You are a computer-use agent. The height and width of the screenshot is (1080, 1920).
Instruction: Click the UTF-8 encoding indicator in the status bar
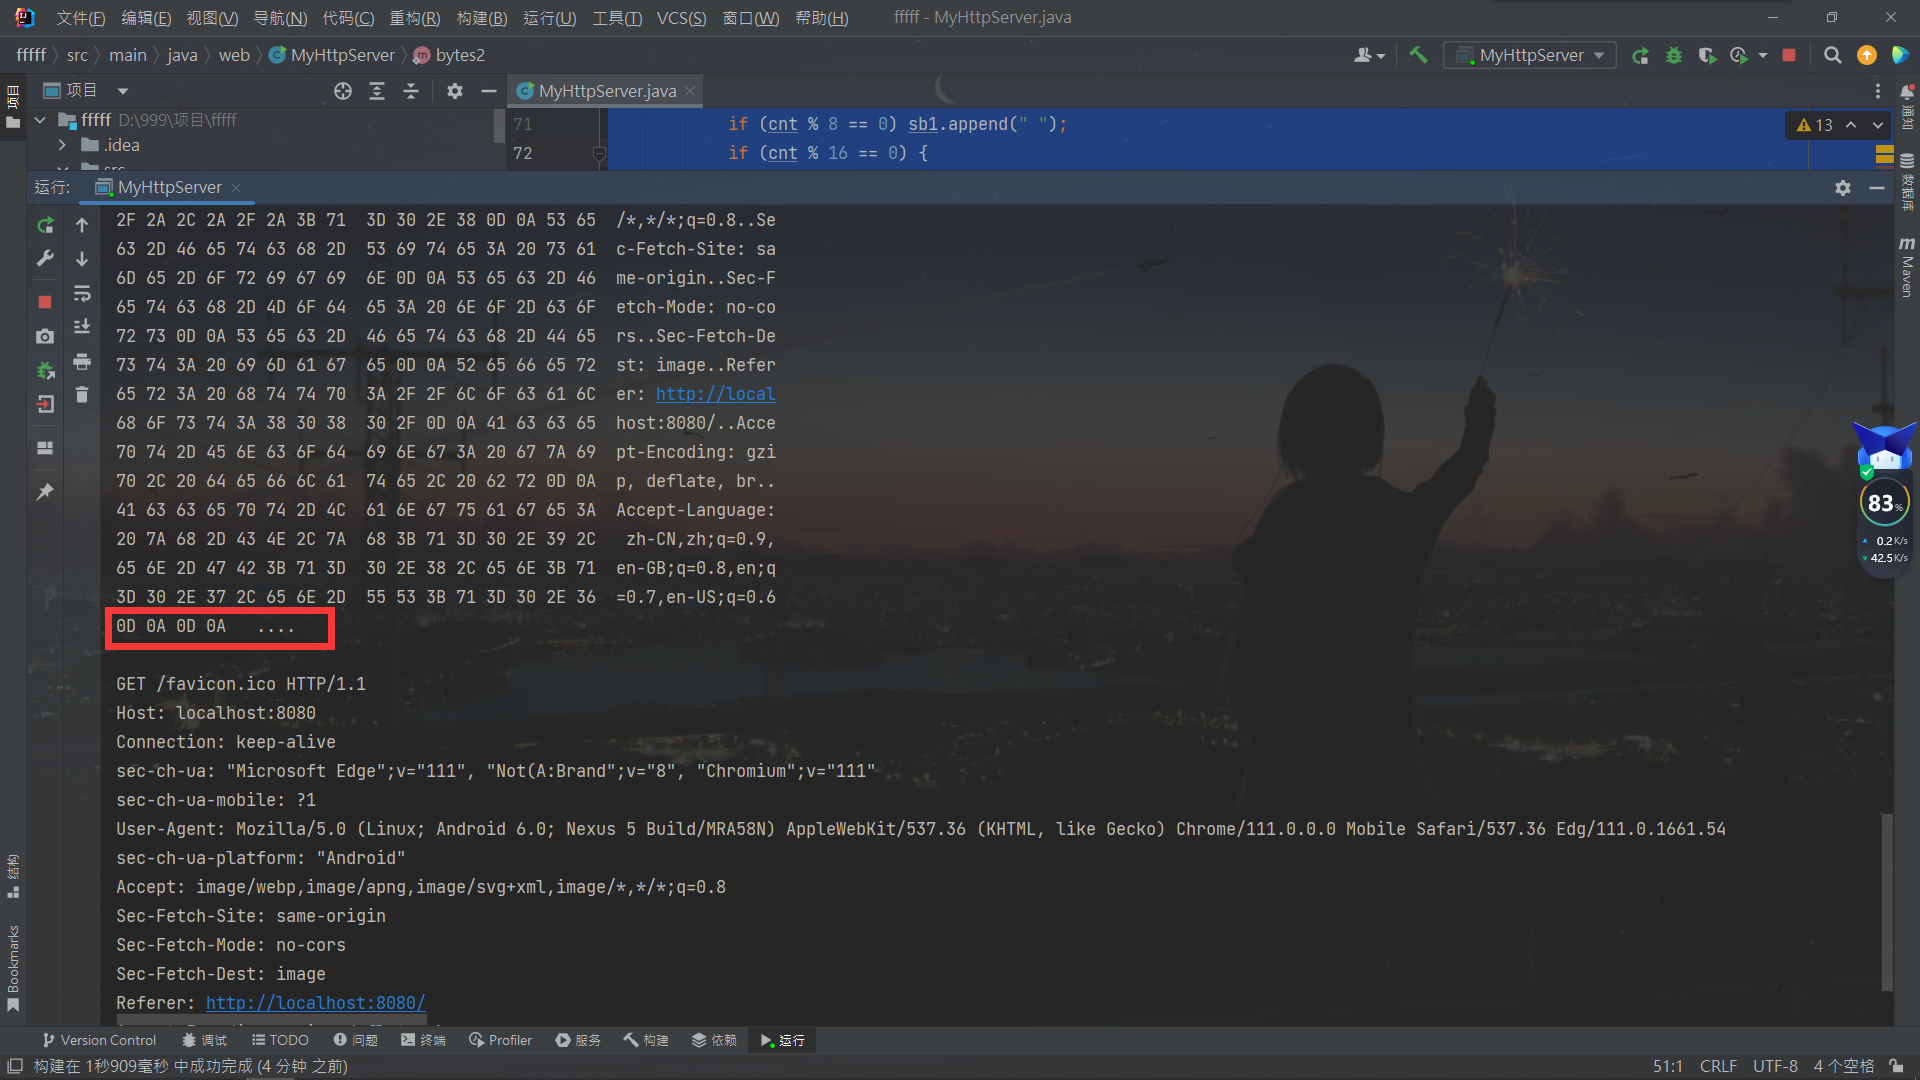click(x=1774, y=1066)
